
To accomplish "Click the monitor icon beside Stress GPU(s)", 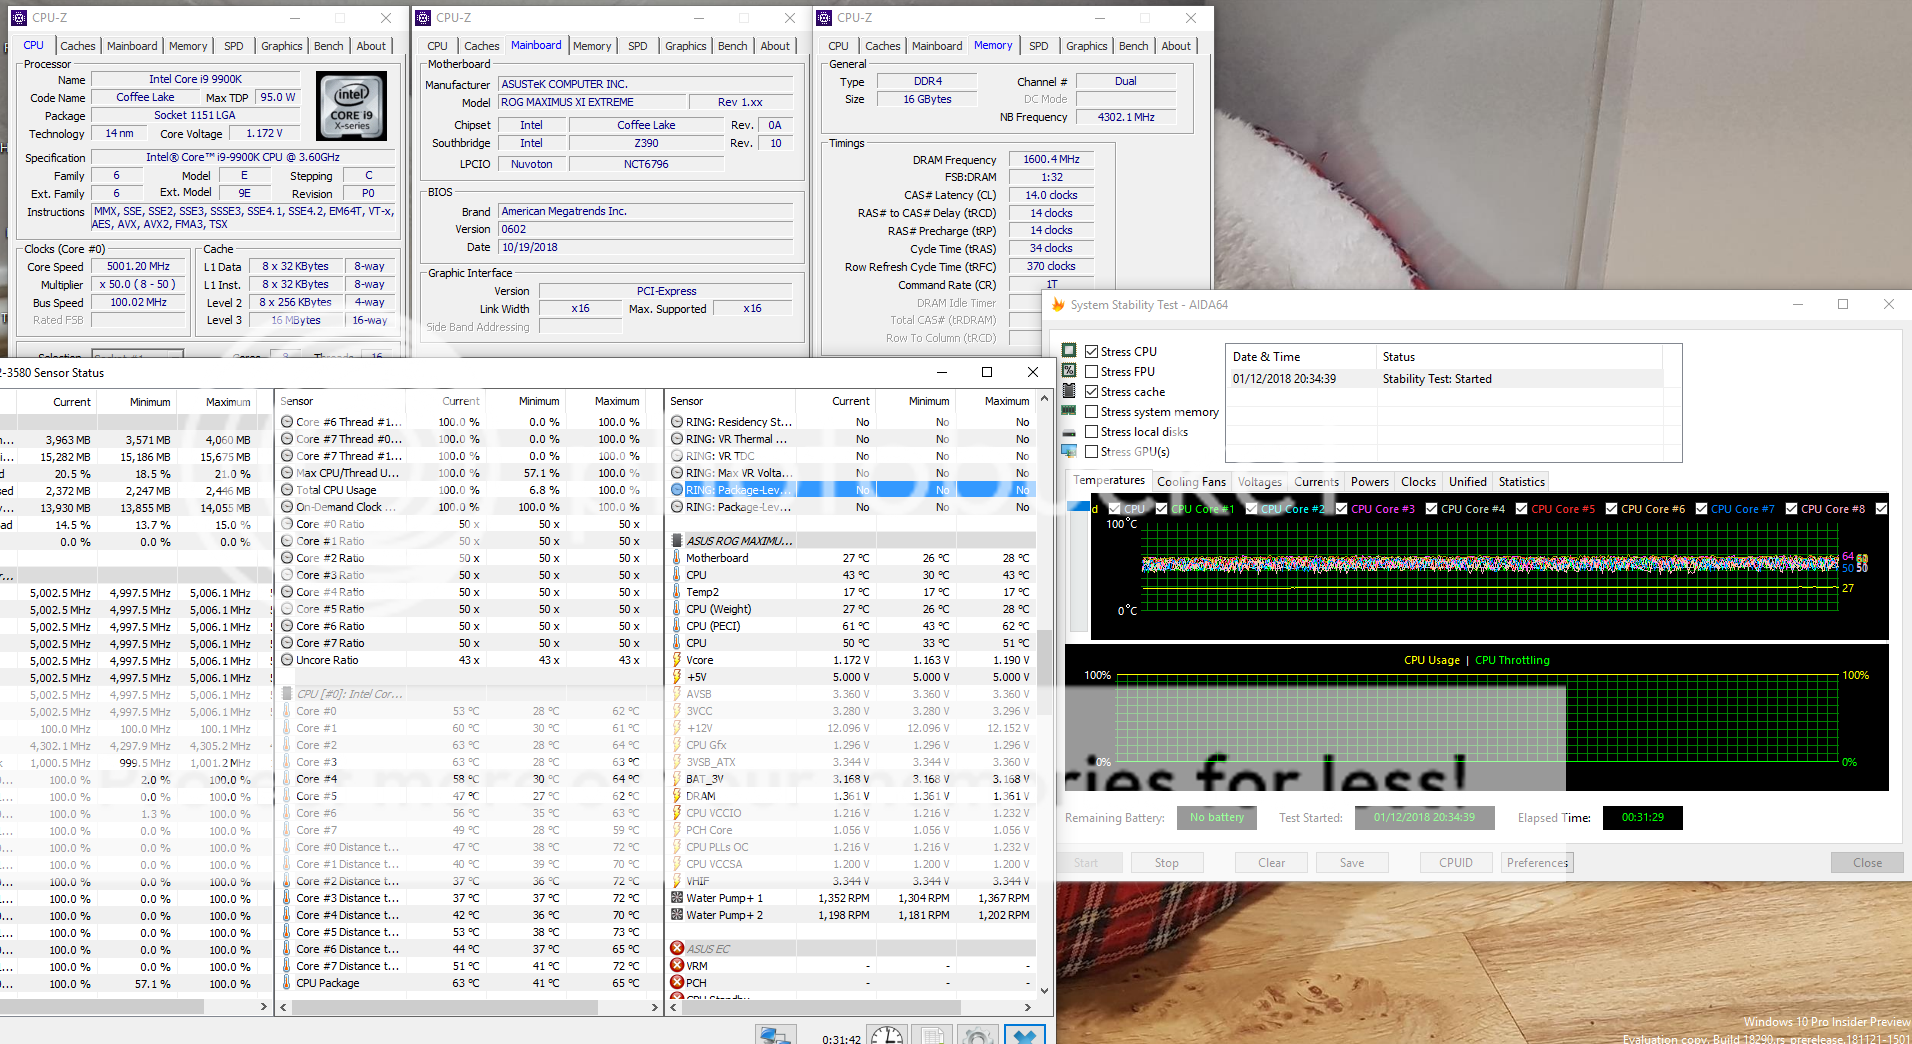I will (x=1069, y=451).
